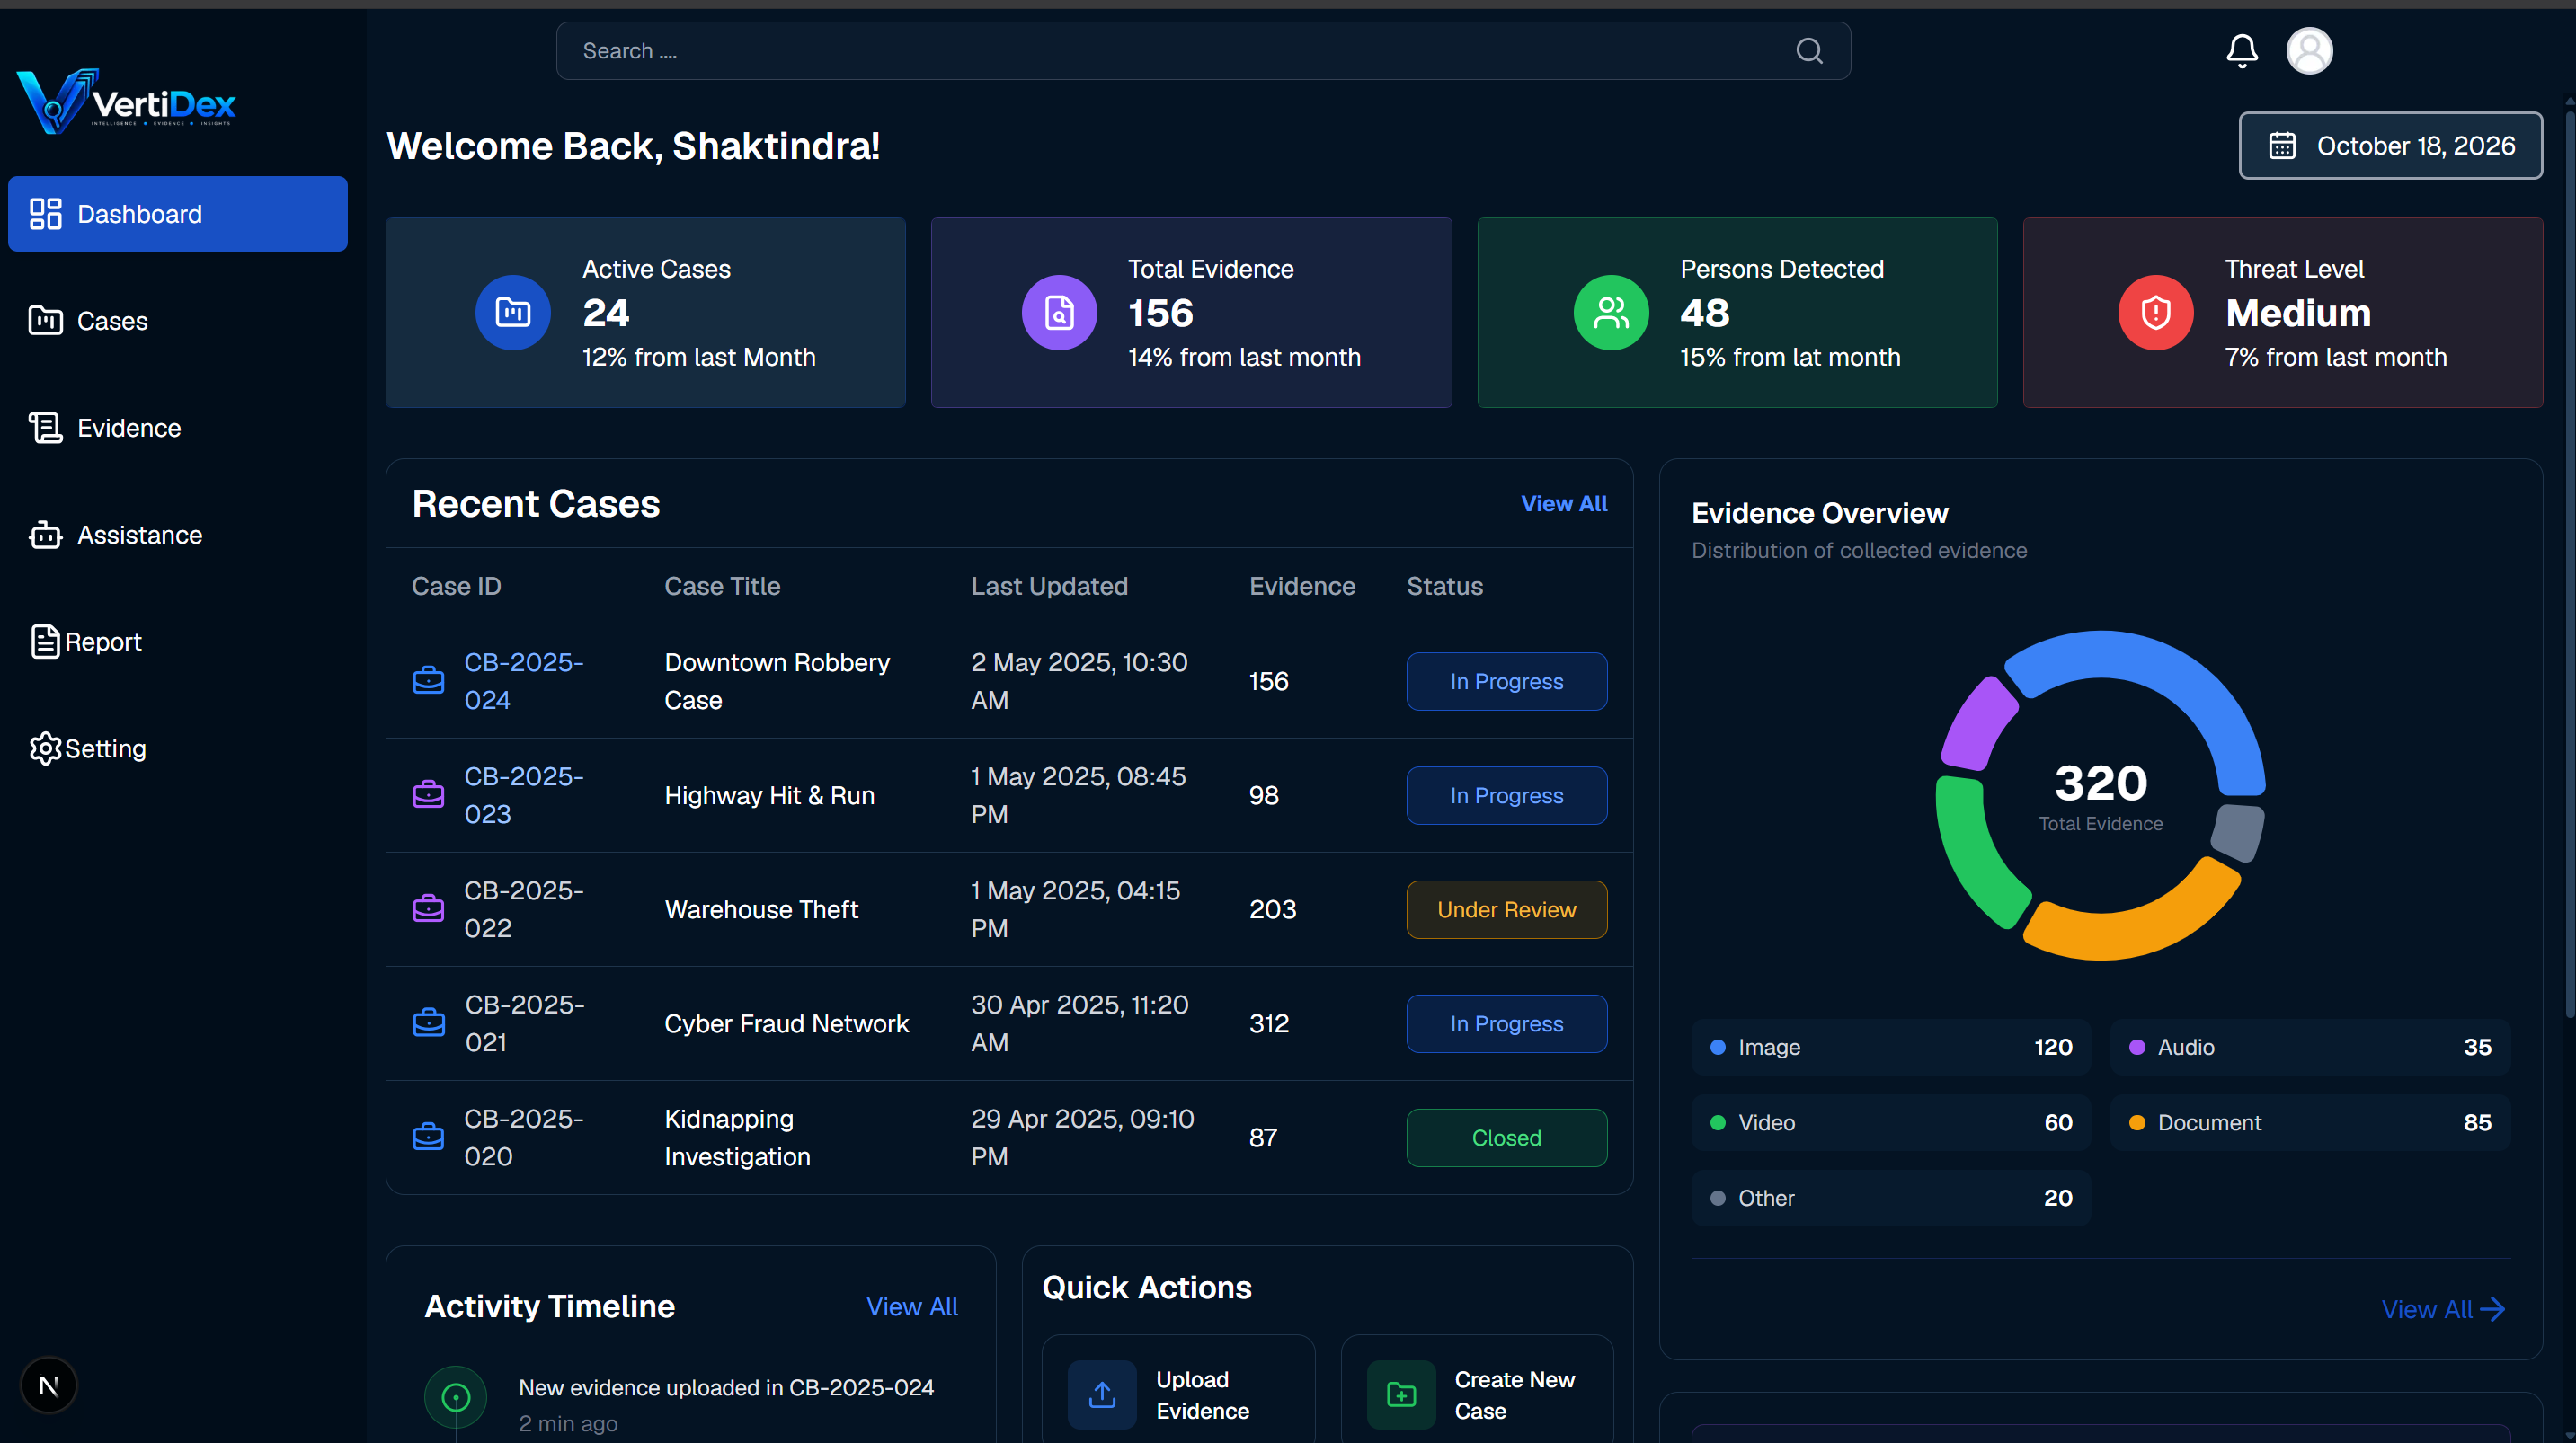Image resolution: width=2576 pixels, height=1443 pixels.
Task: Click the briefcase icon for CB-2025-024
Action: coord(428,681)
